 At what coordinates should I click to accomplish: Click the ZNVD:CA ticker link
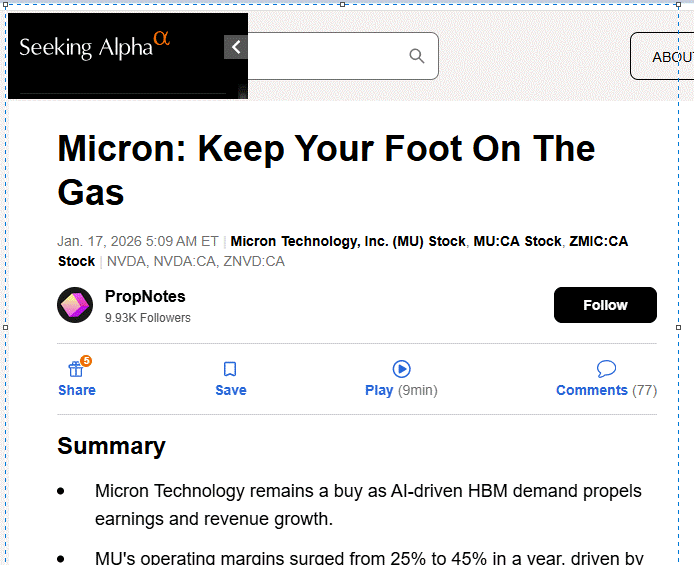[254, 261]
